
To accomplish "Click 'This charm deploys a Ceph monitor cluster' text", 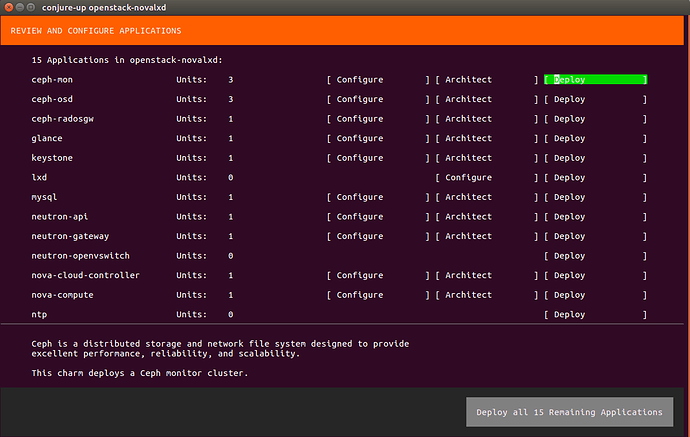I will (139, 373).
